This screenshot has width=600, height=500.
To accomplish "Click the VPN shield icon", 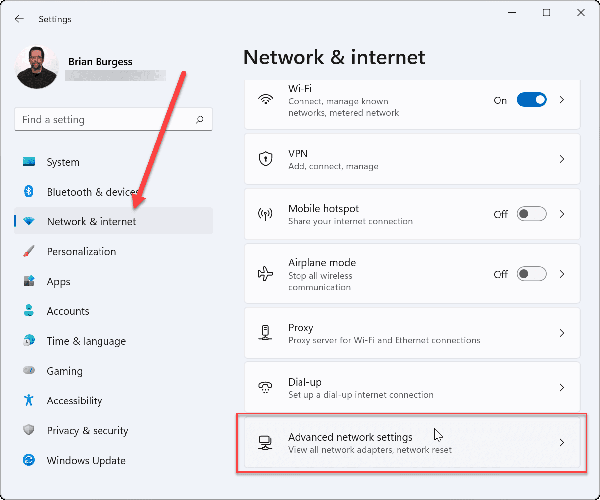I will (265, 158).
